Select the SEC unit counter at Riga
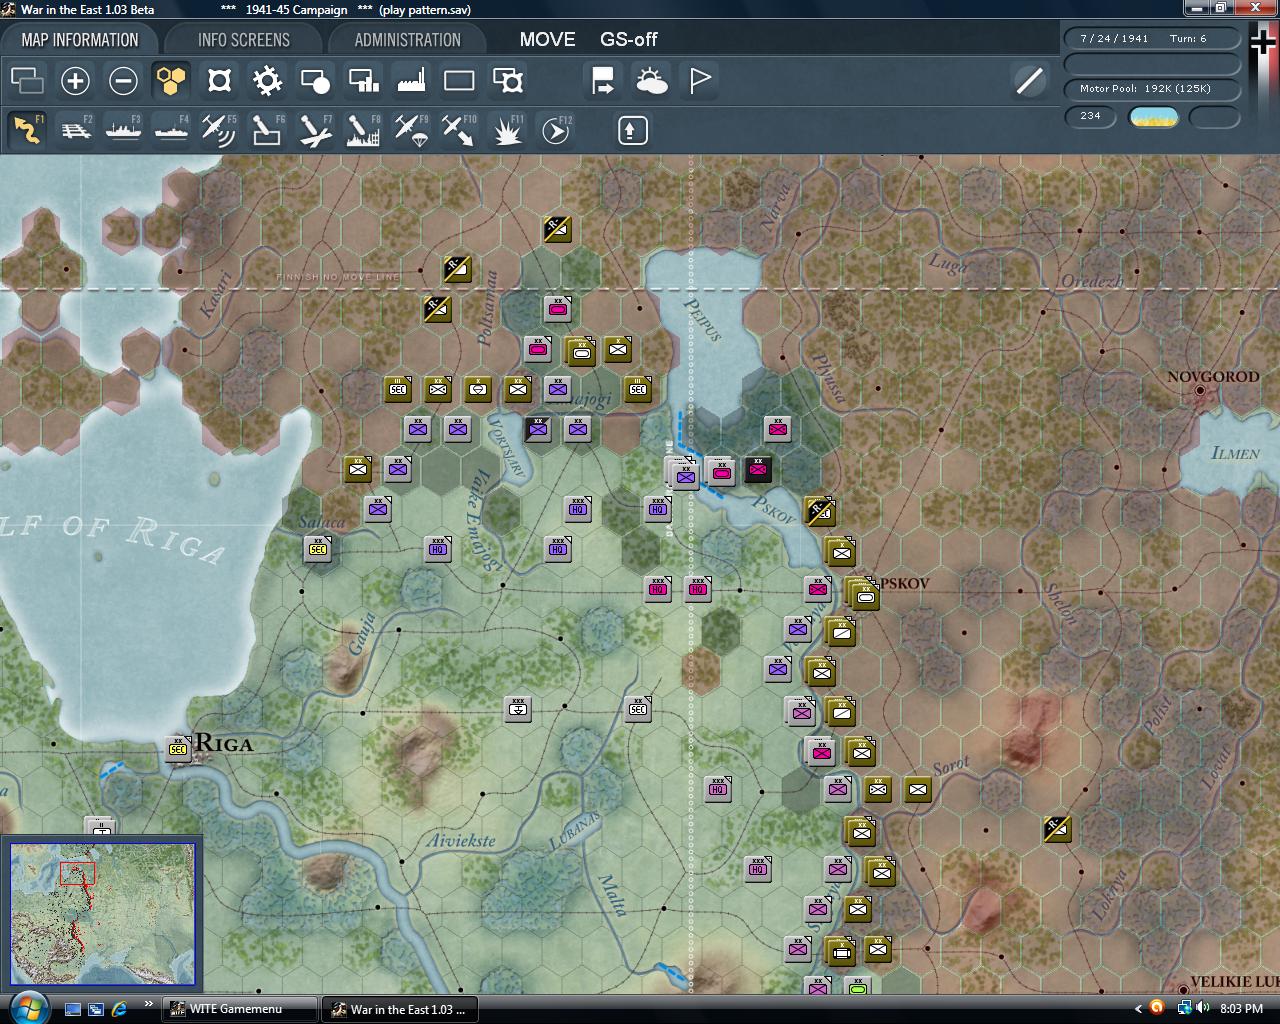 [x=178, y=749]
